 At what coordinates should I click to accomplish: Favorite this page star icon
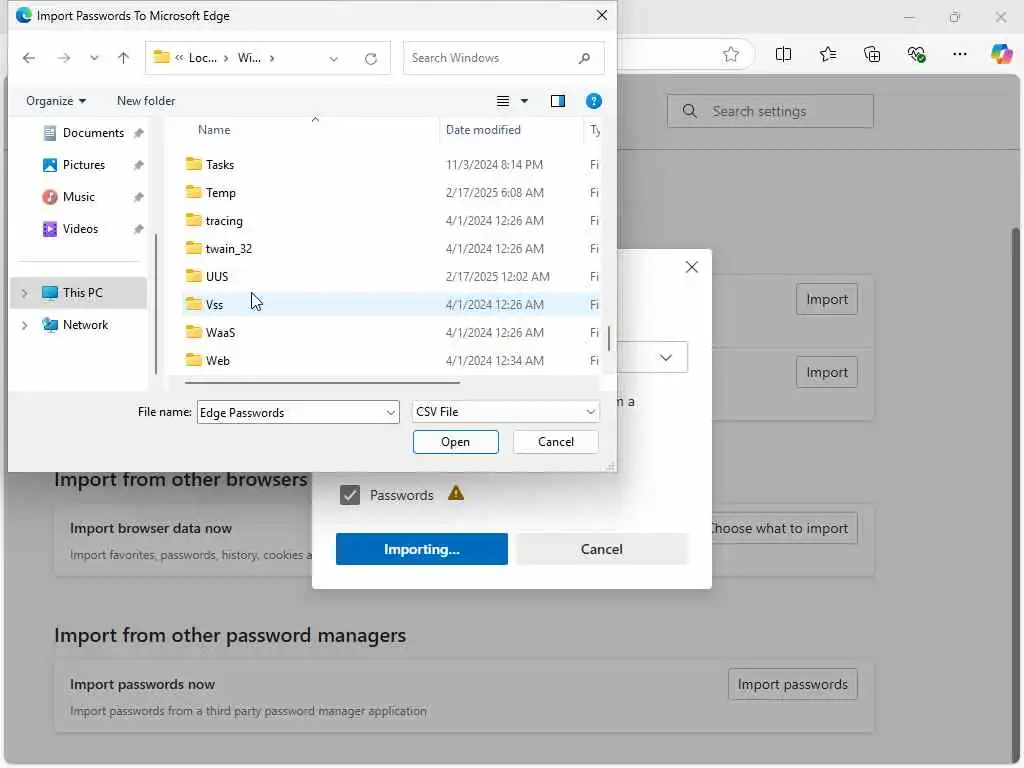(x=731, y=54)
